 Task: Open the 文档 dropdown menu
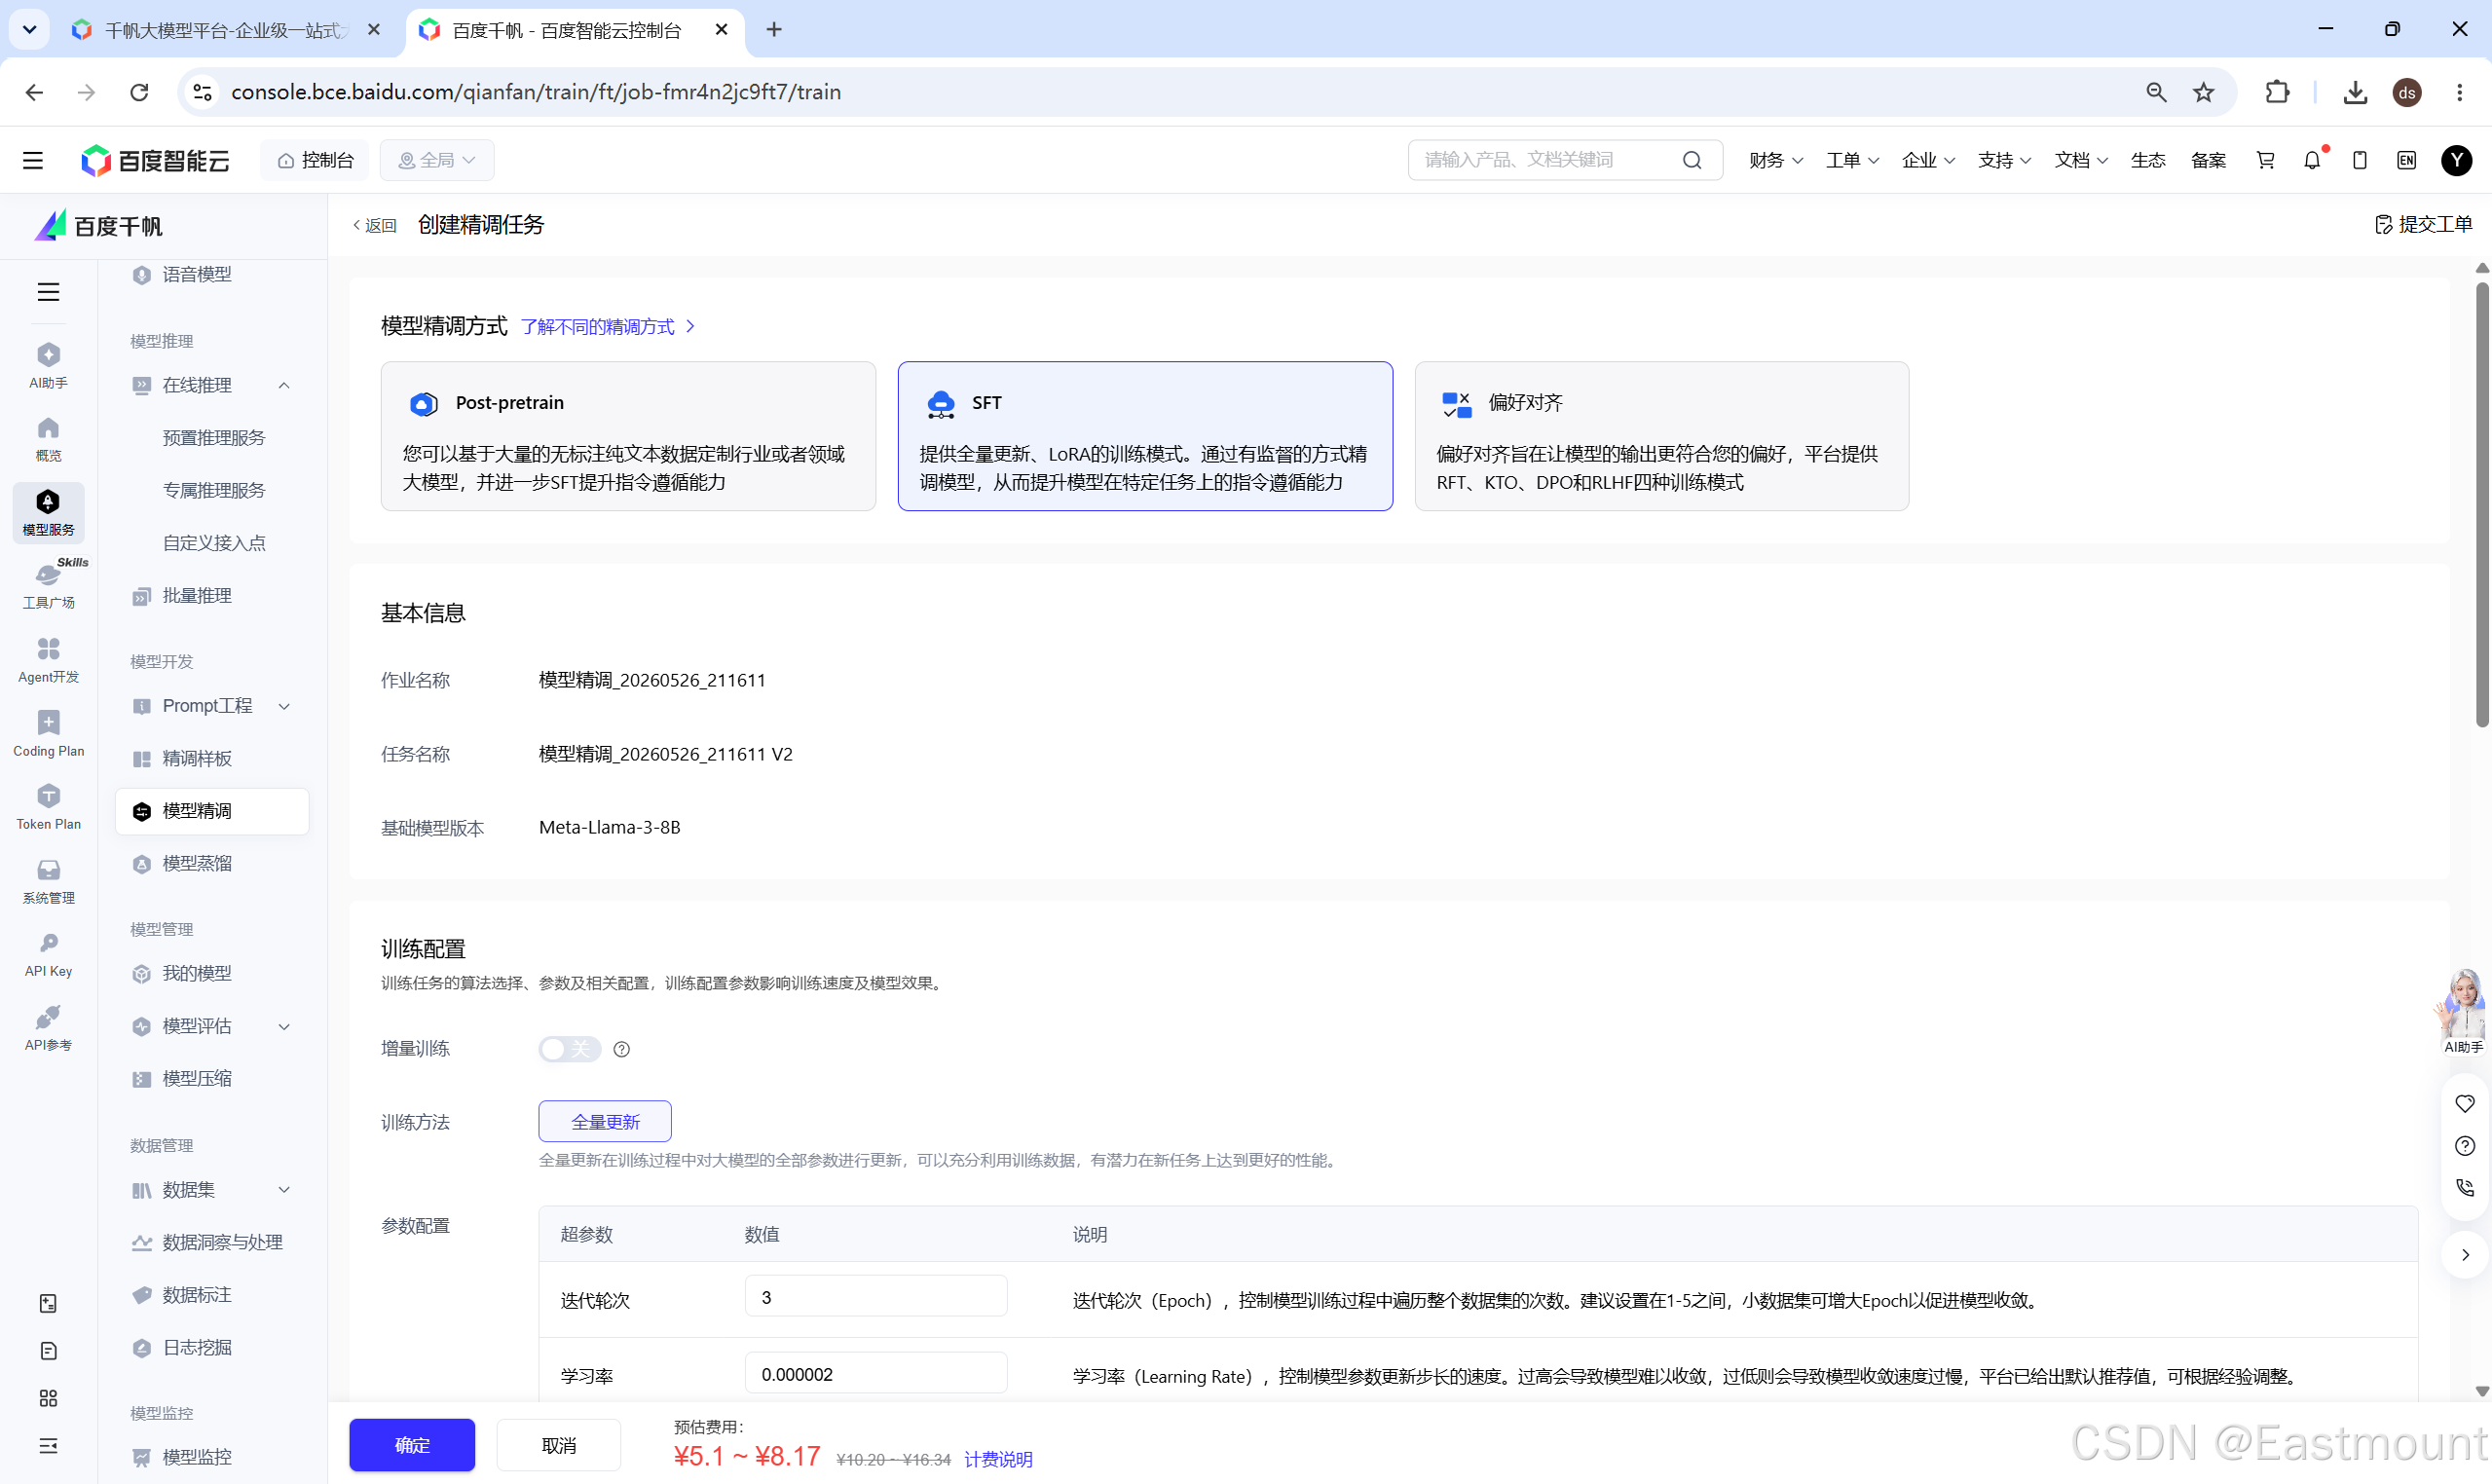[2081, 160]
